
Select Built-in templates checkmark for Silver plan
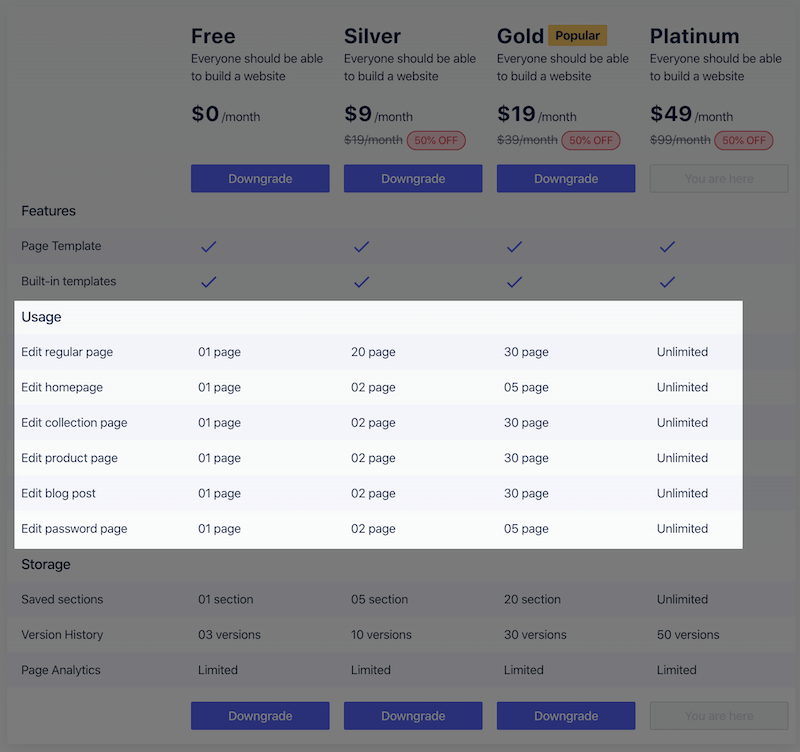362,282
